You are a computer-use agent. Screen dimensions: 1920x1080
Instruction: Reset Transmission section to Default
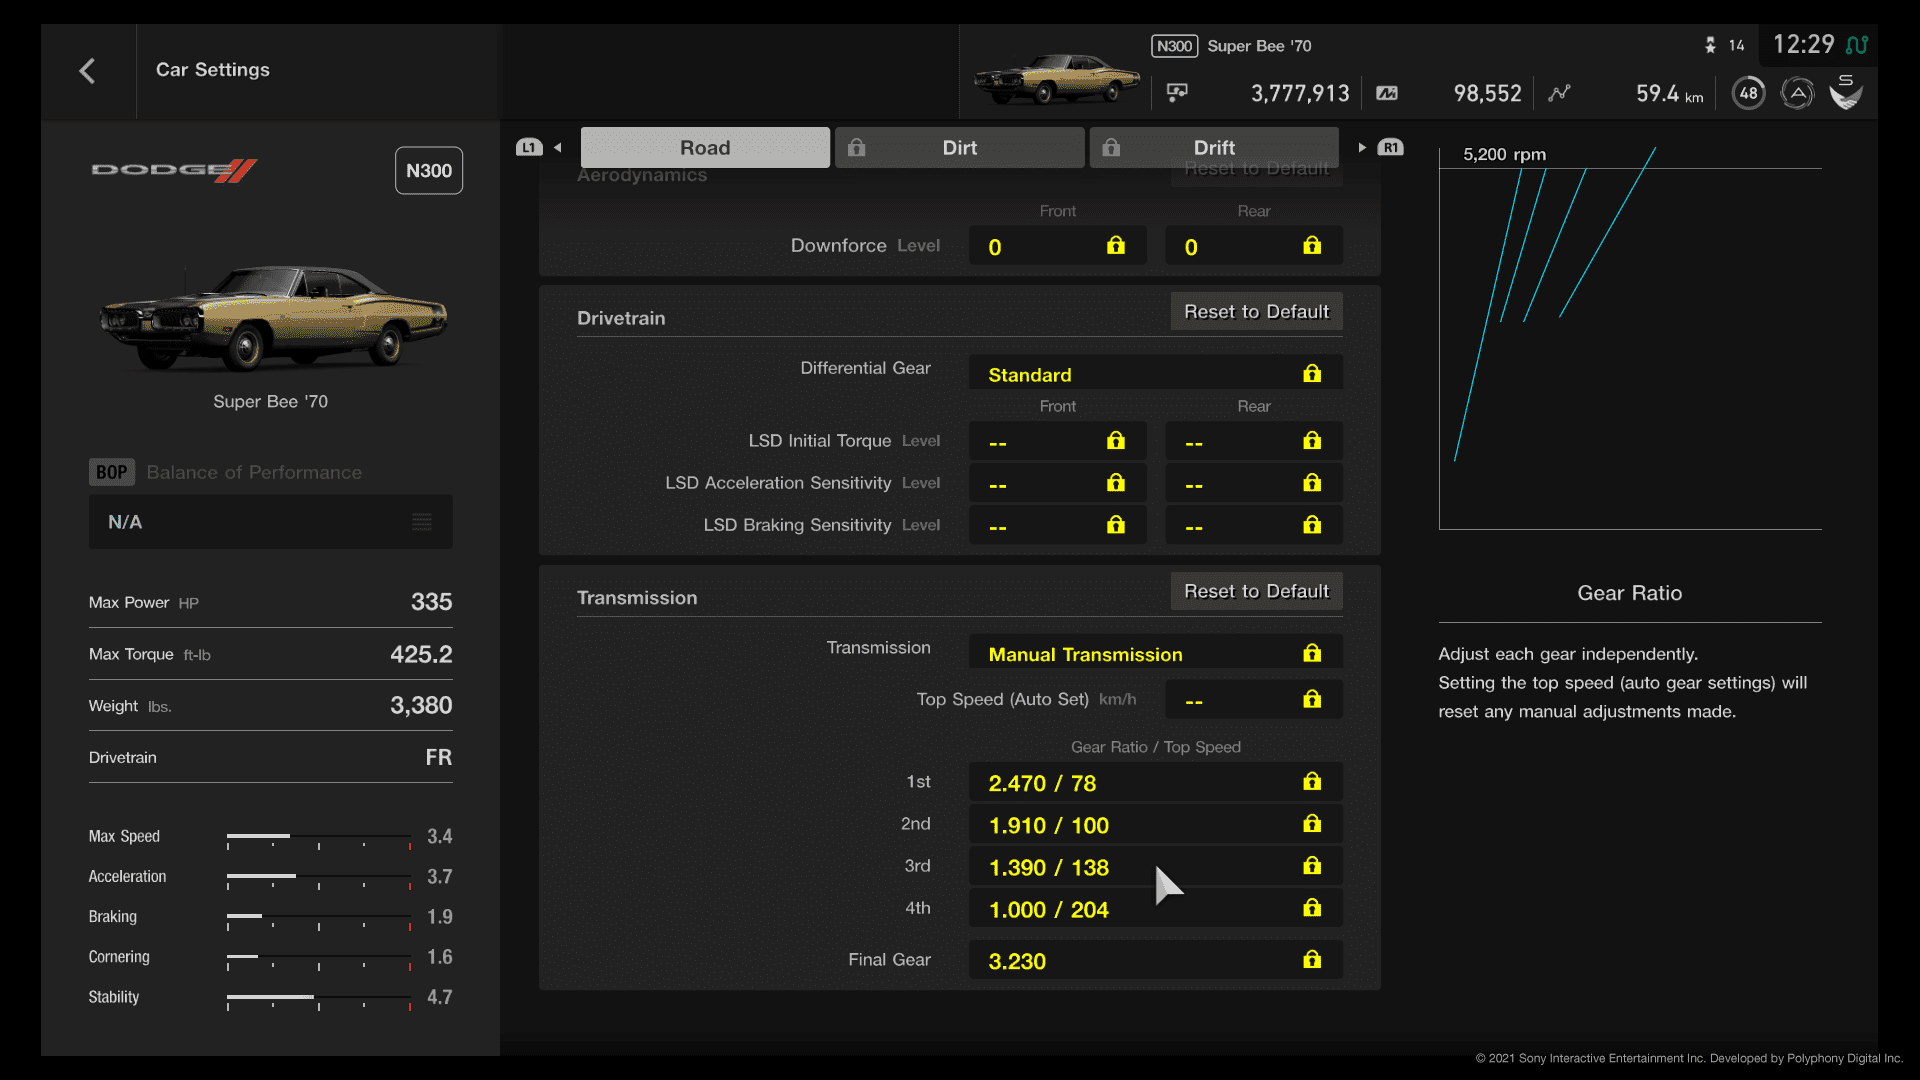(x=1254, y=591)
